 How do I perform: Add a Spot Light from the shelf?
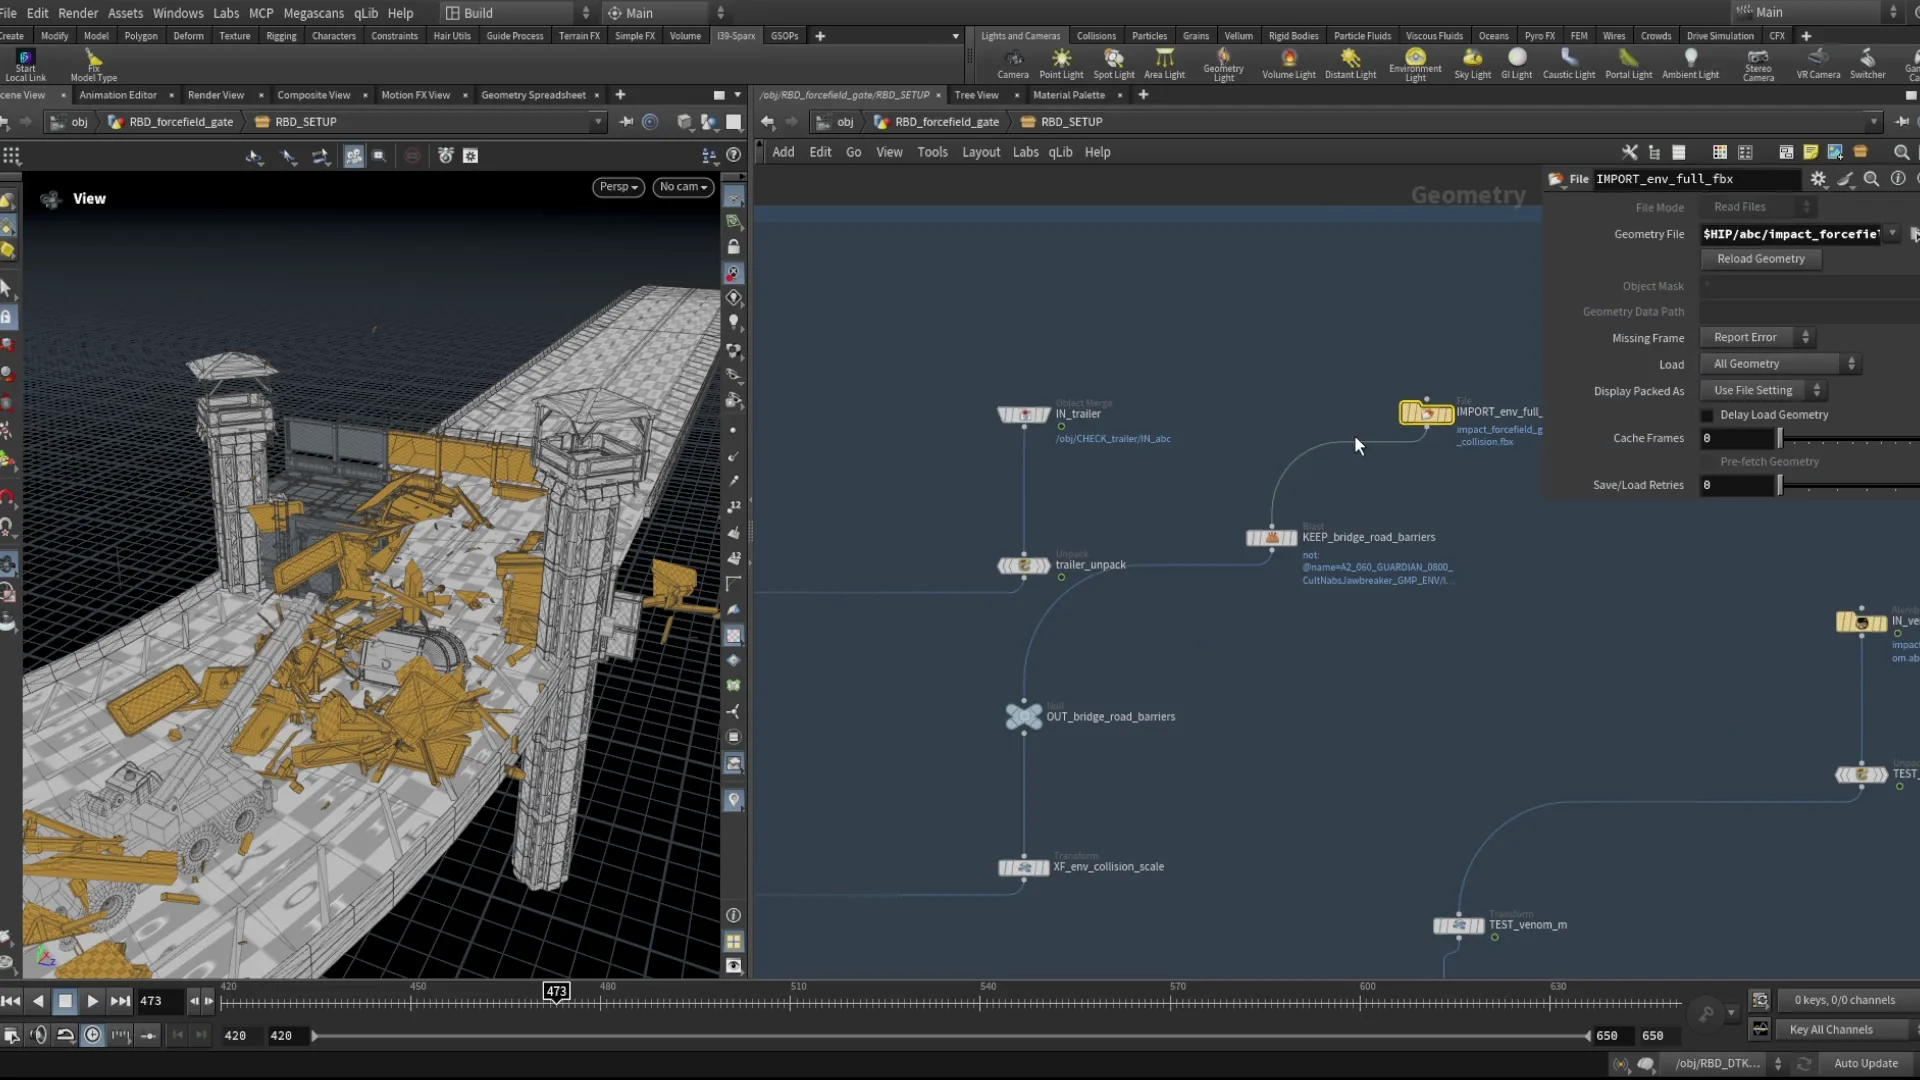point(1113,64)
